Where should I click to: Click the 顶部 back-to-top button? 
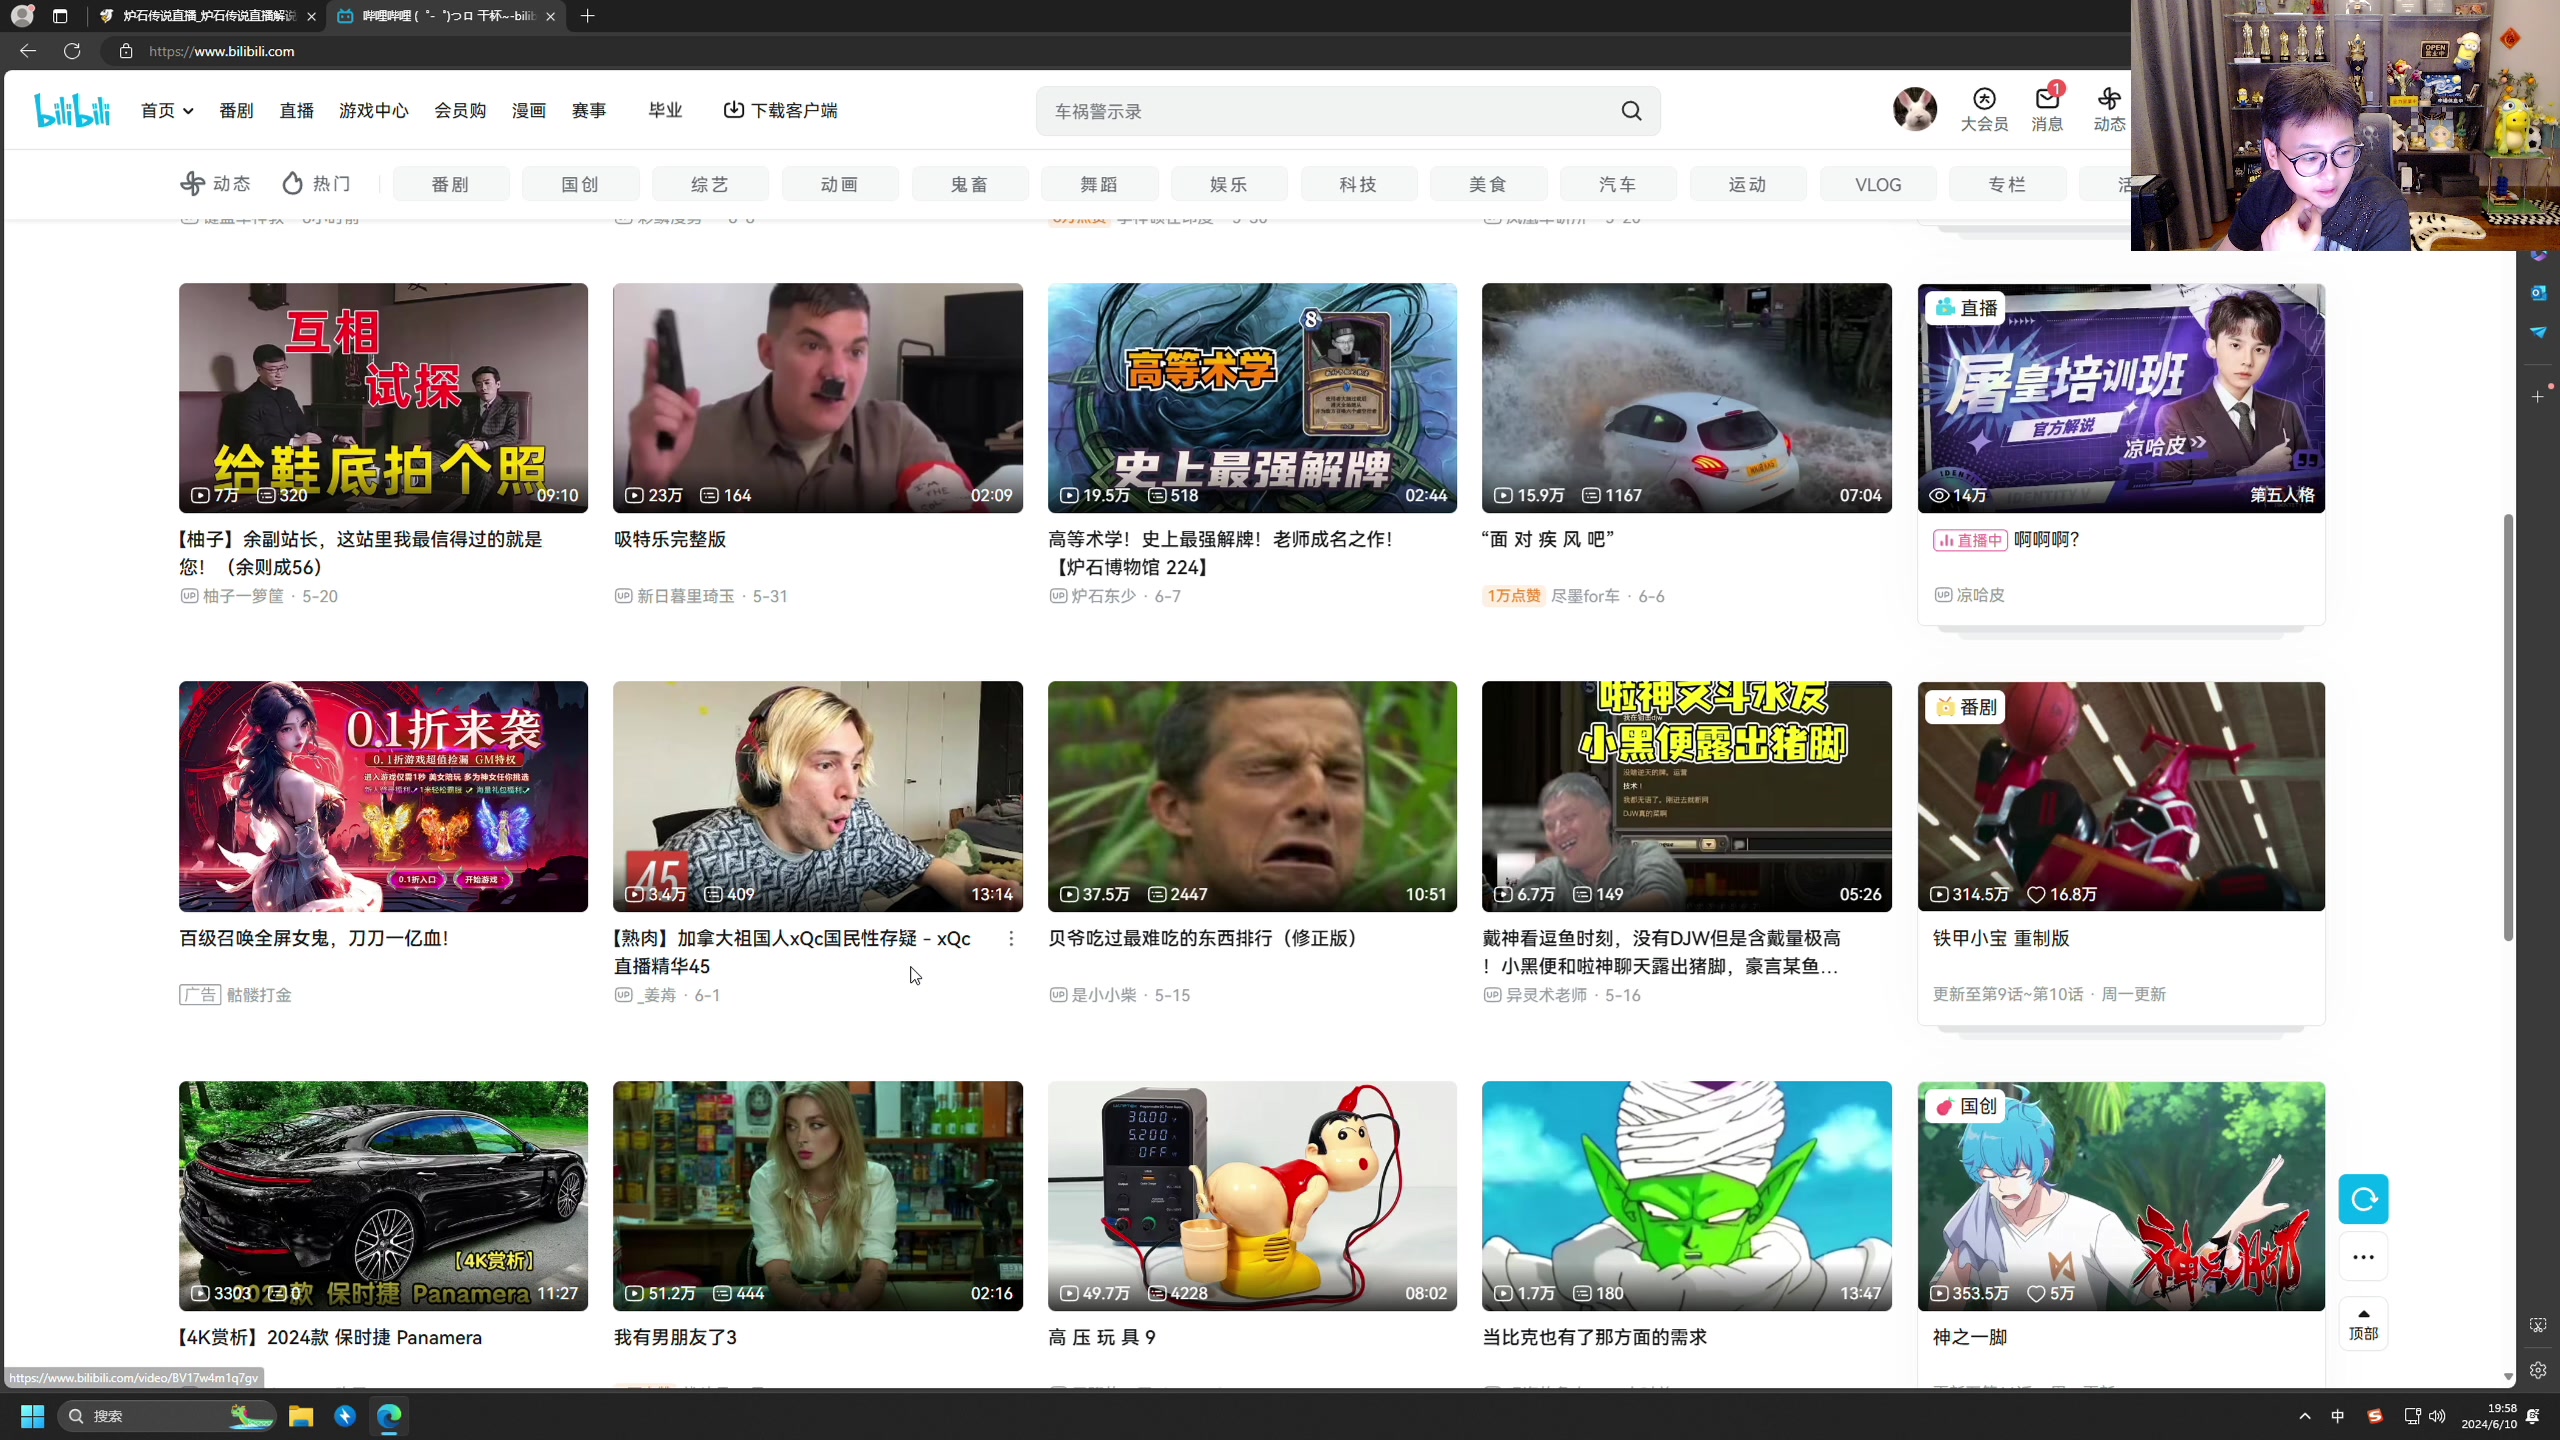(x=2363, y=1324)
